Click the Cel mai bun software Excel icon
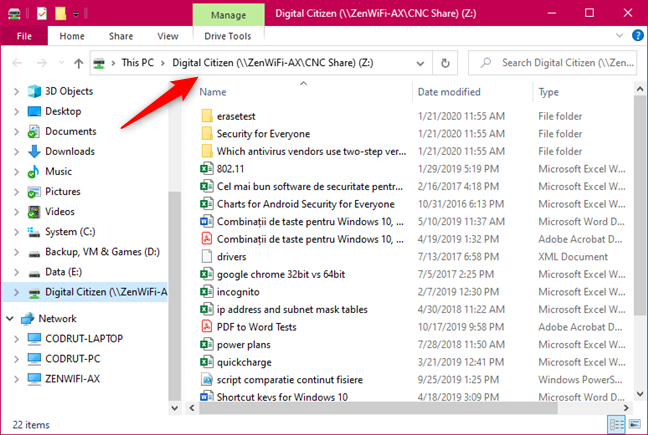Viewport: 648px width, 435px height. click(207, 186)
